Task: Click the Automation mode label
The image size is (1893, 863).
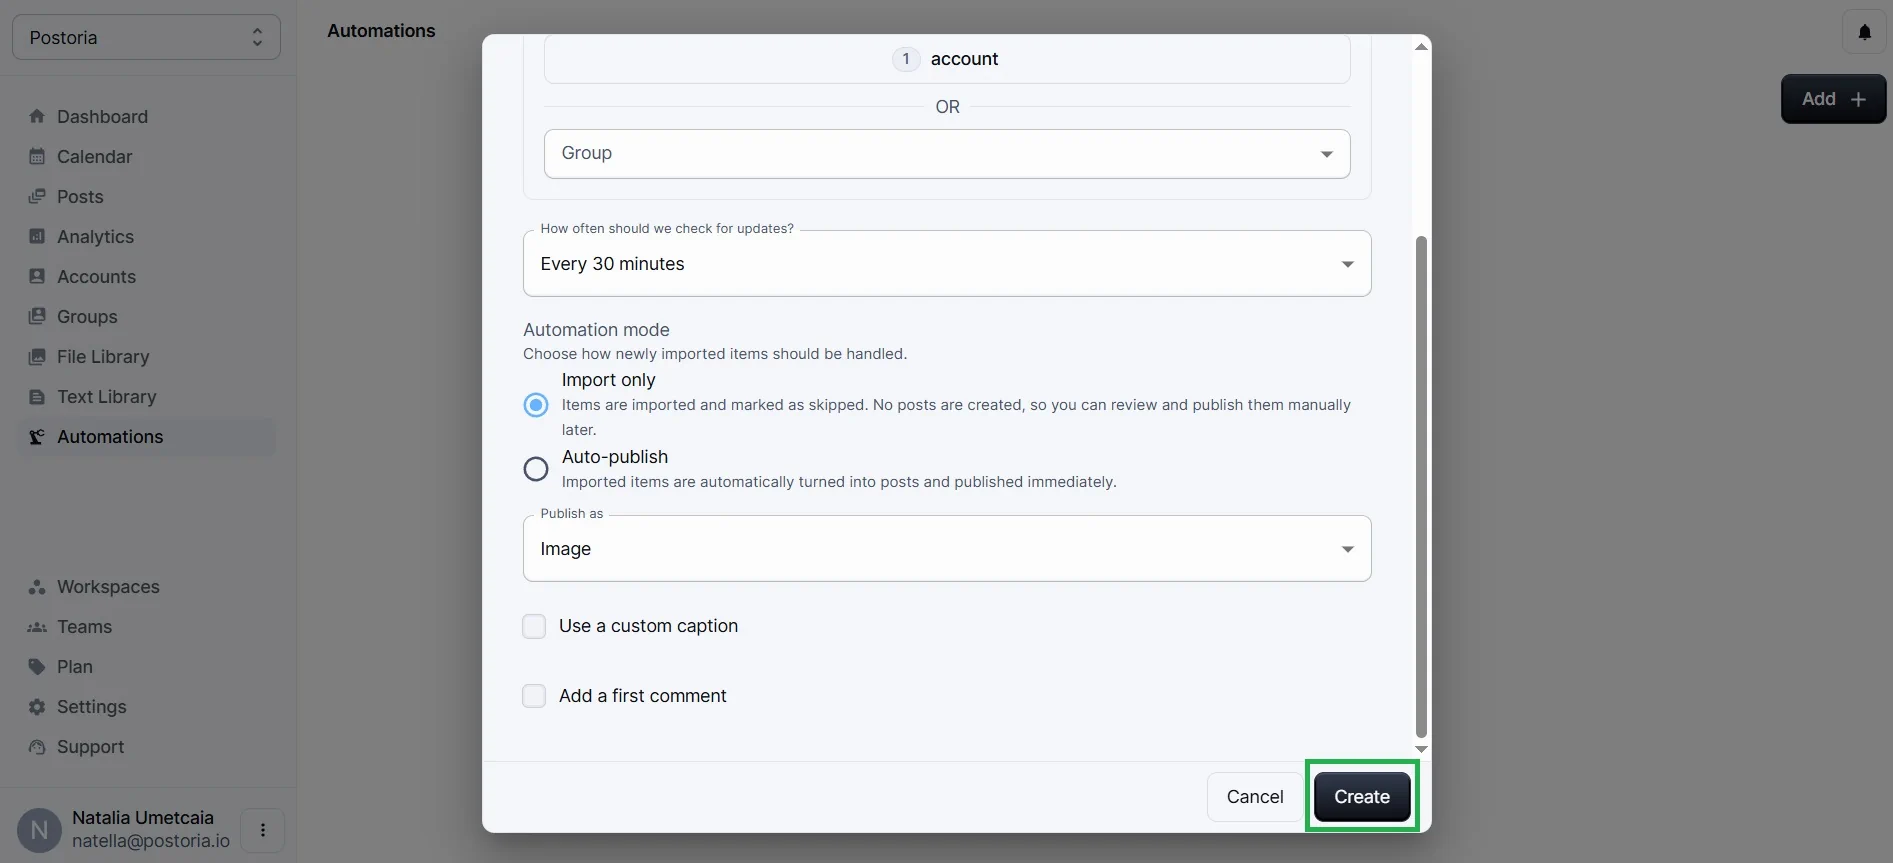Action: pyautogui.click(x=596, y=330)
